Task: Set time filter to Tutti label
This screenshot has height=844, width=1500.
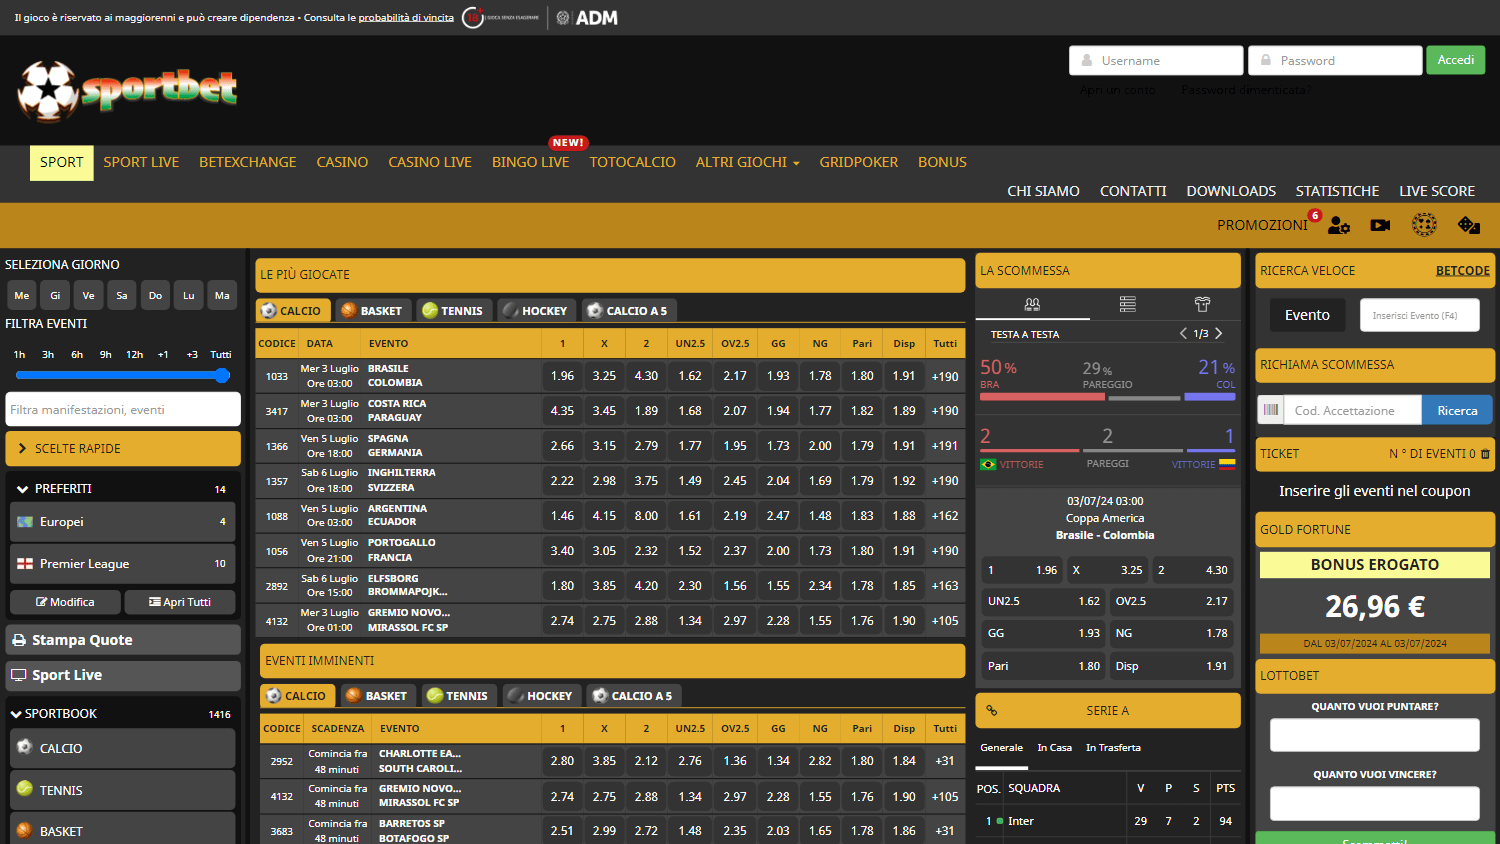Action: pos(221,355)
